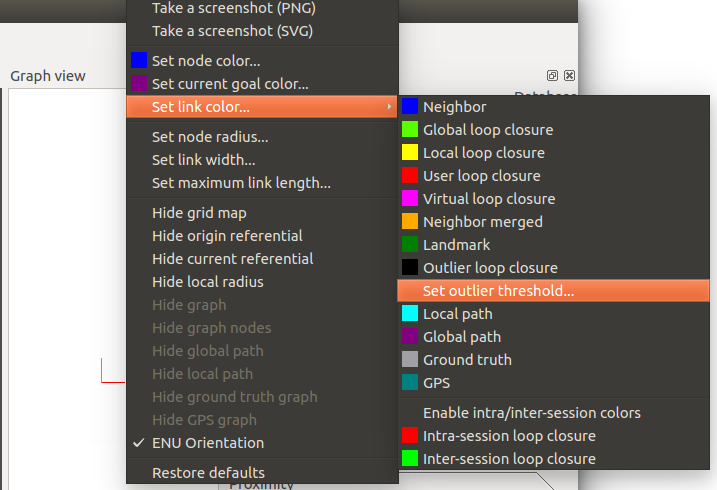Open Set maximum link length option
717x490 pixels.
(241, 183)
